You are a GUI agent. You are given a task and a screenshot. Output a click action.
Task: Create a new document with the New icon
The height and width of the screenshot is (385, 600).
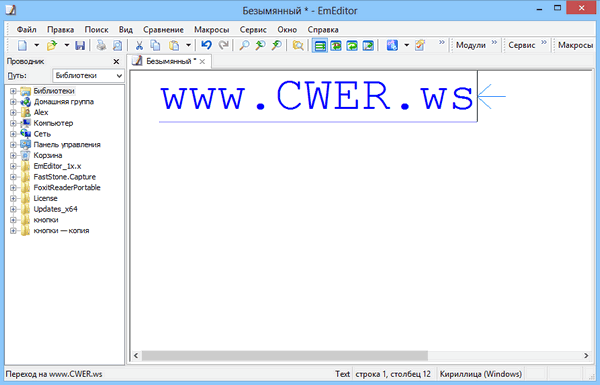coord(23,46)
